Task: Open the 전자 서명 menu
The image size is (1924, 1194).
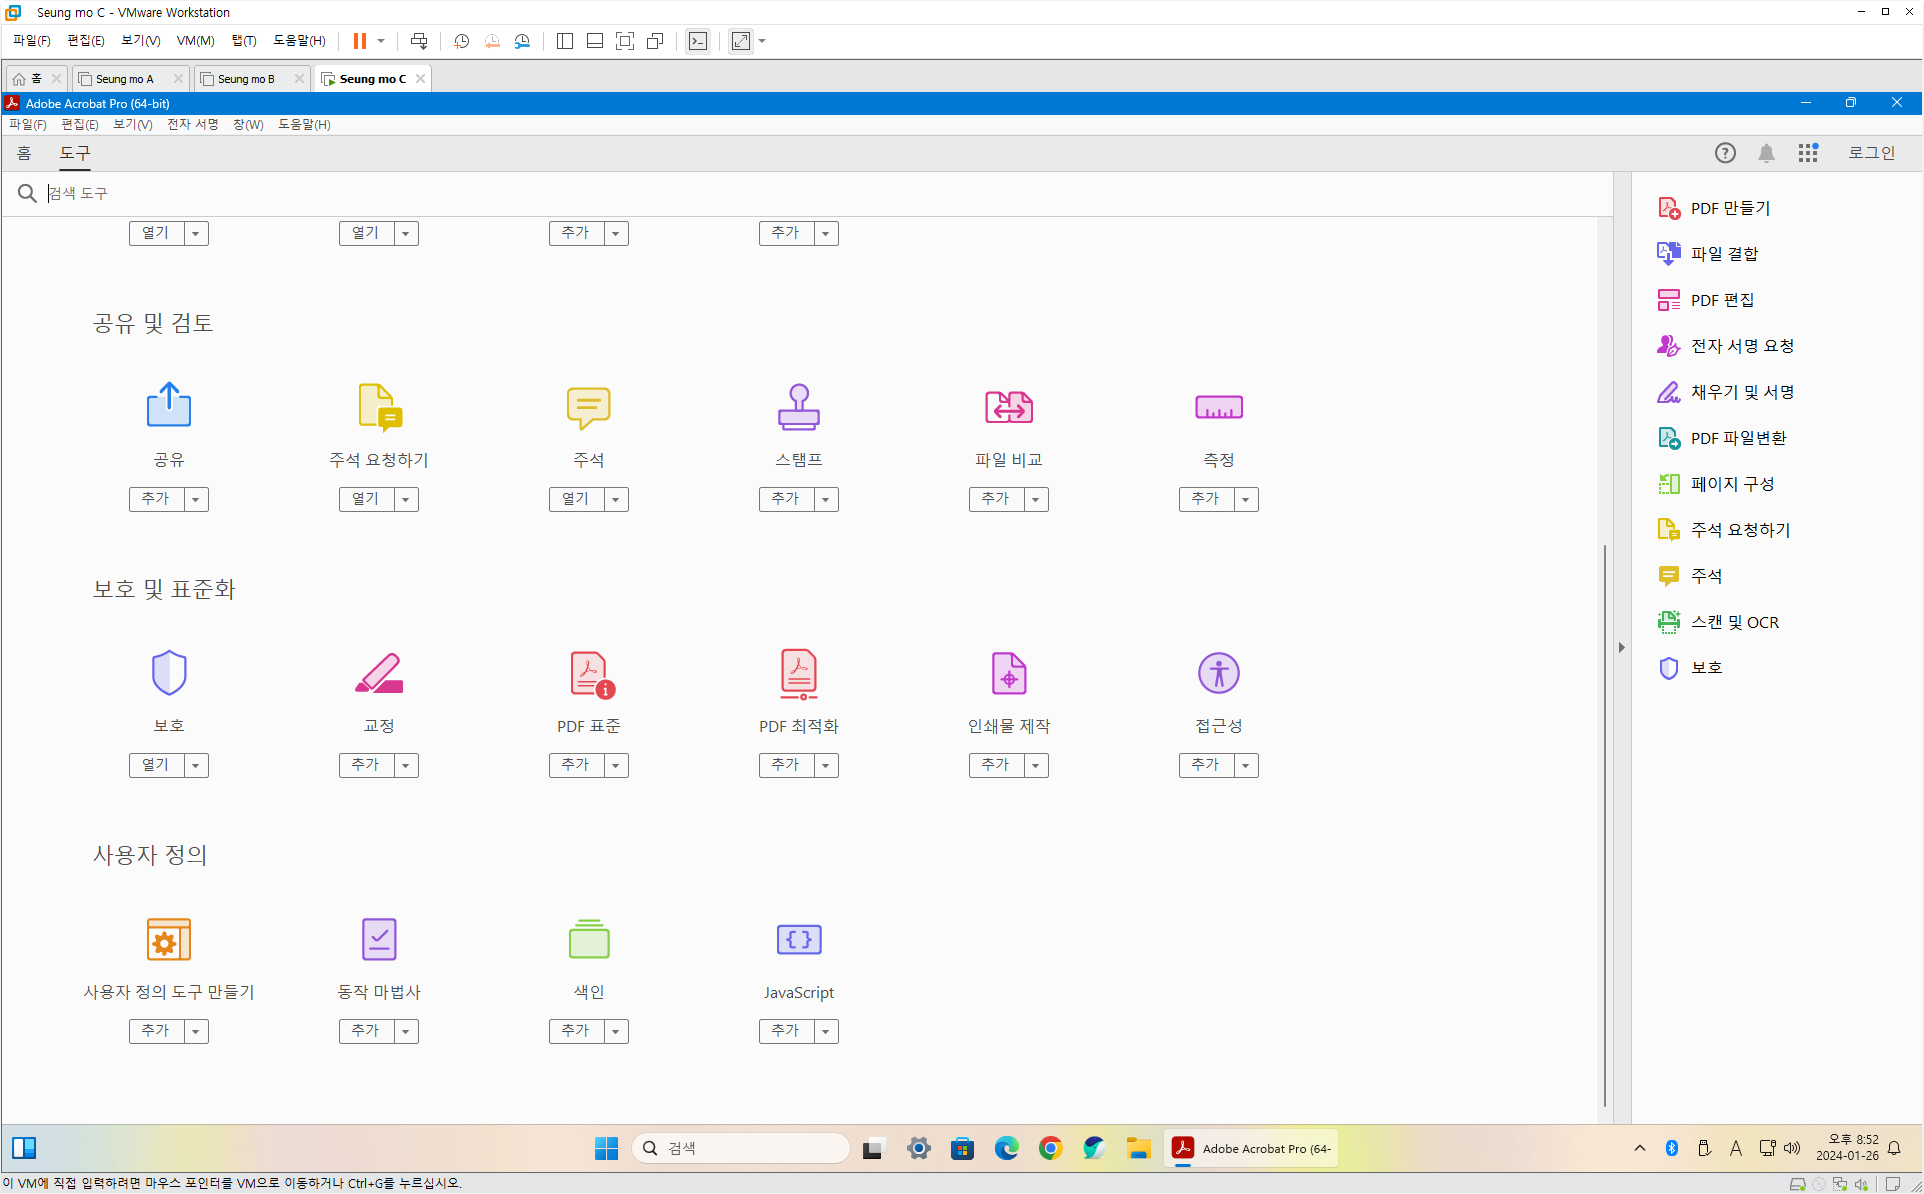Action: pyautogui.click(x=192, y=124)
